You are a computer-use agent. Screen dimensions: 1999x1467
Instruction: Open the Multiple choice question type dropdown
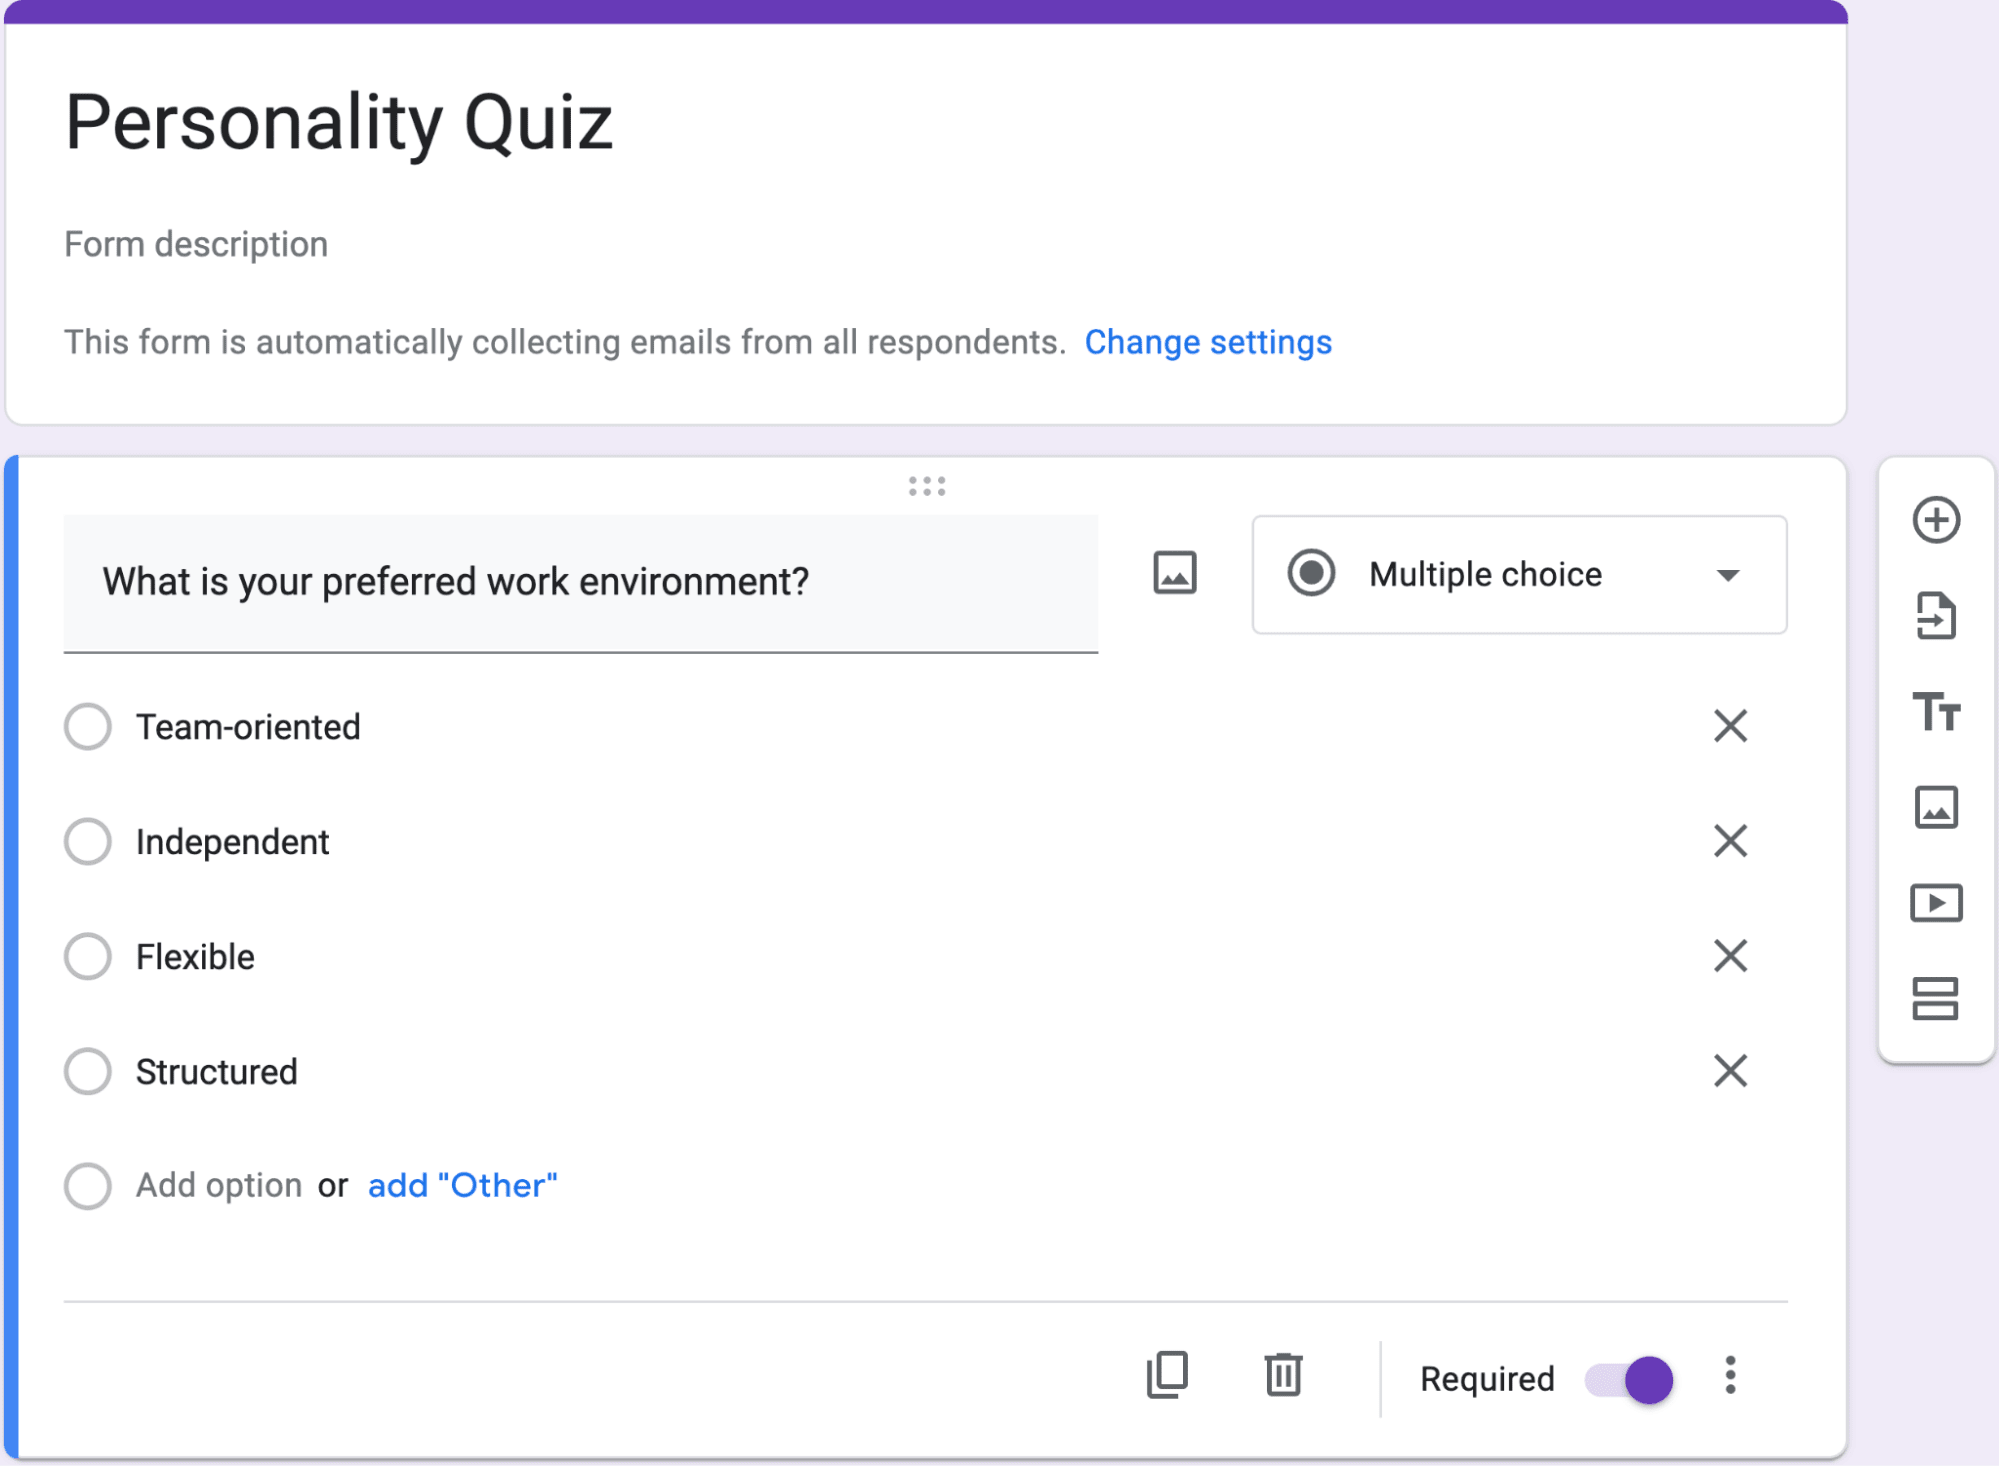1518,575
